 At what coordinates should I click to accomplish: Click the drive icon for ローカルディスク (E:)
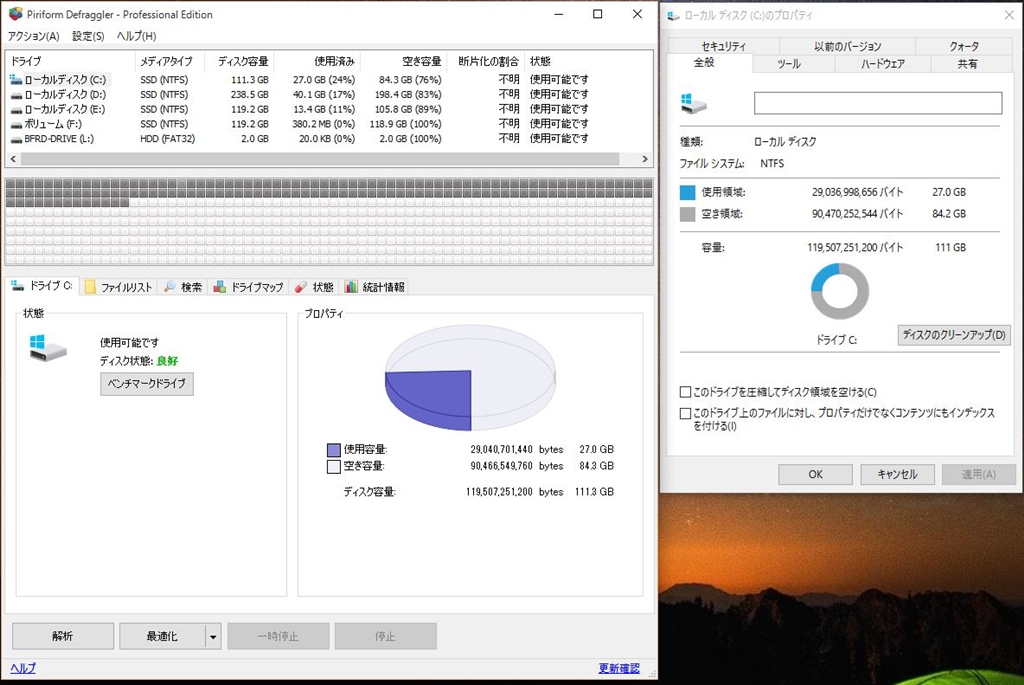point(16,110)
